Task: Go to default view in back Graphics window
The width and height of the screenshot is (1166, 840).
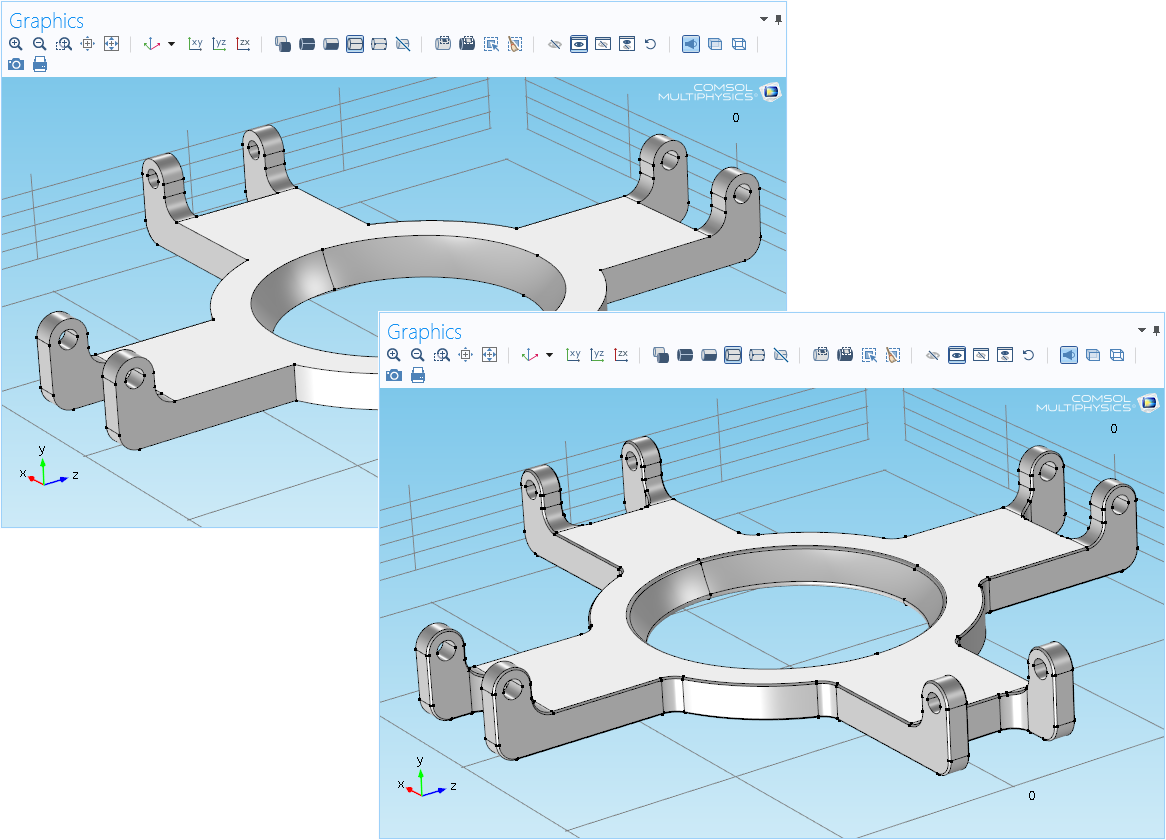Action: pos(152,44)
